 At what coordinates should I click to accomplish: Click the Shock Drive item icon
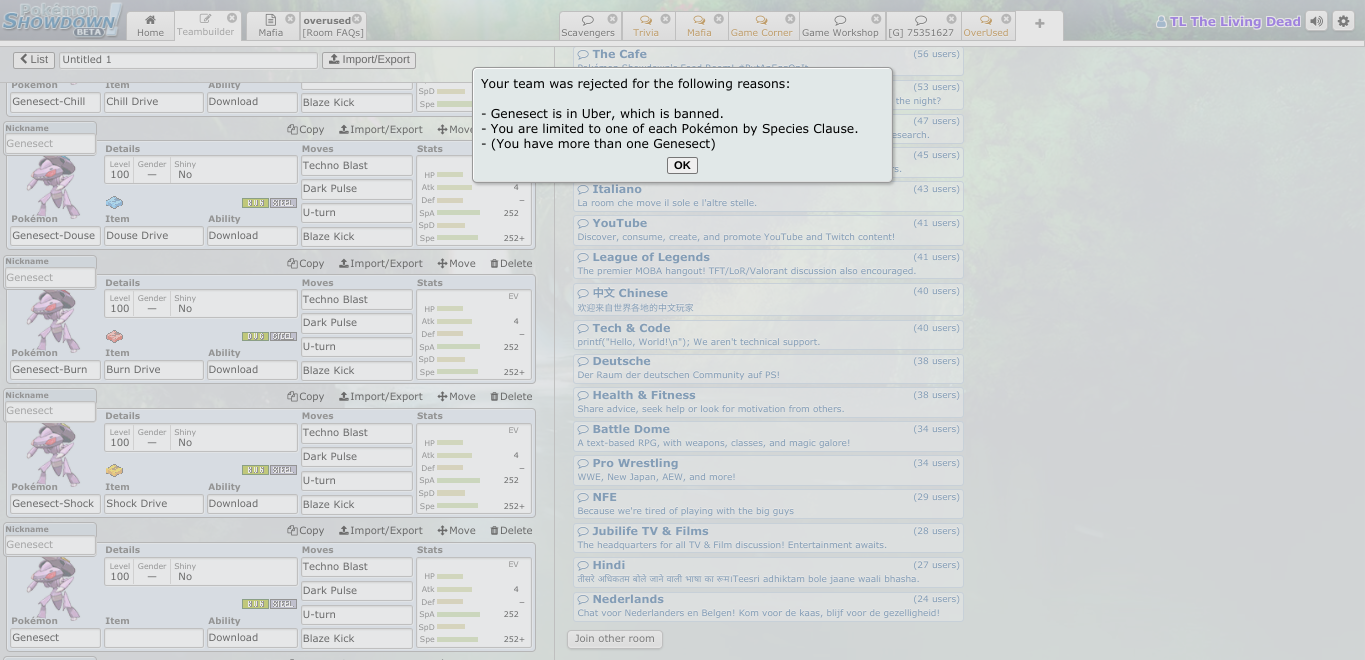coord(115,471)
